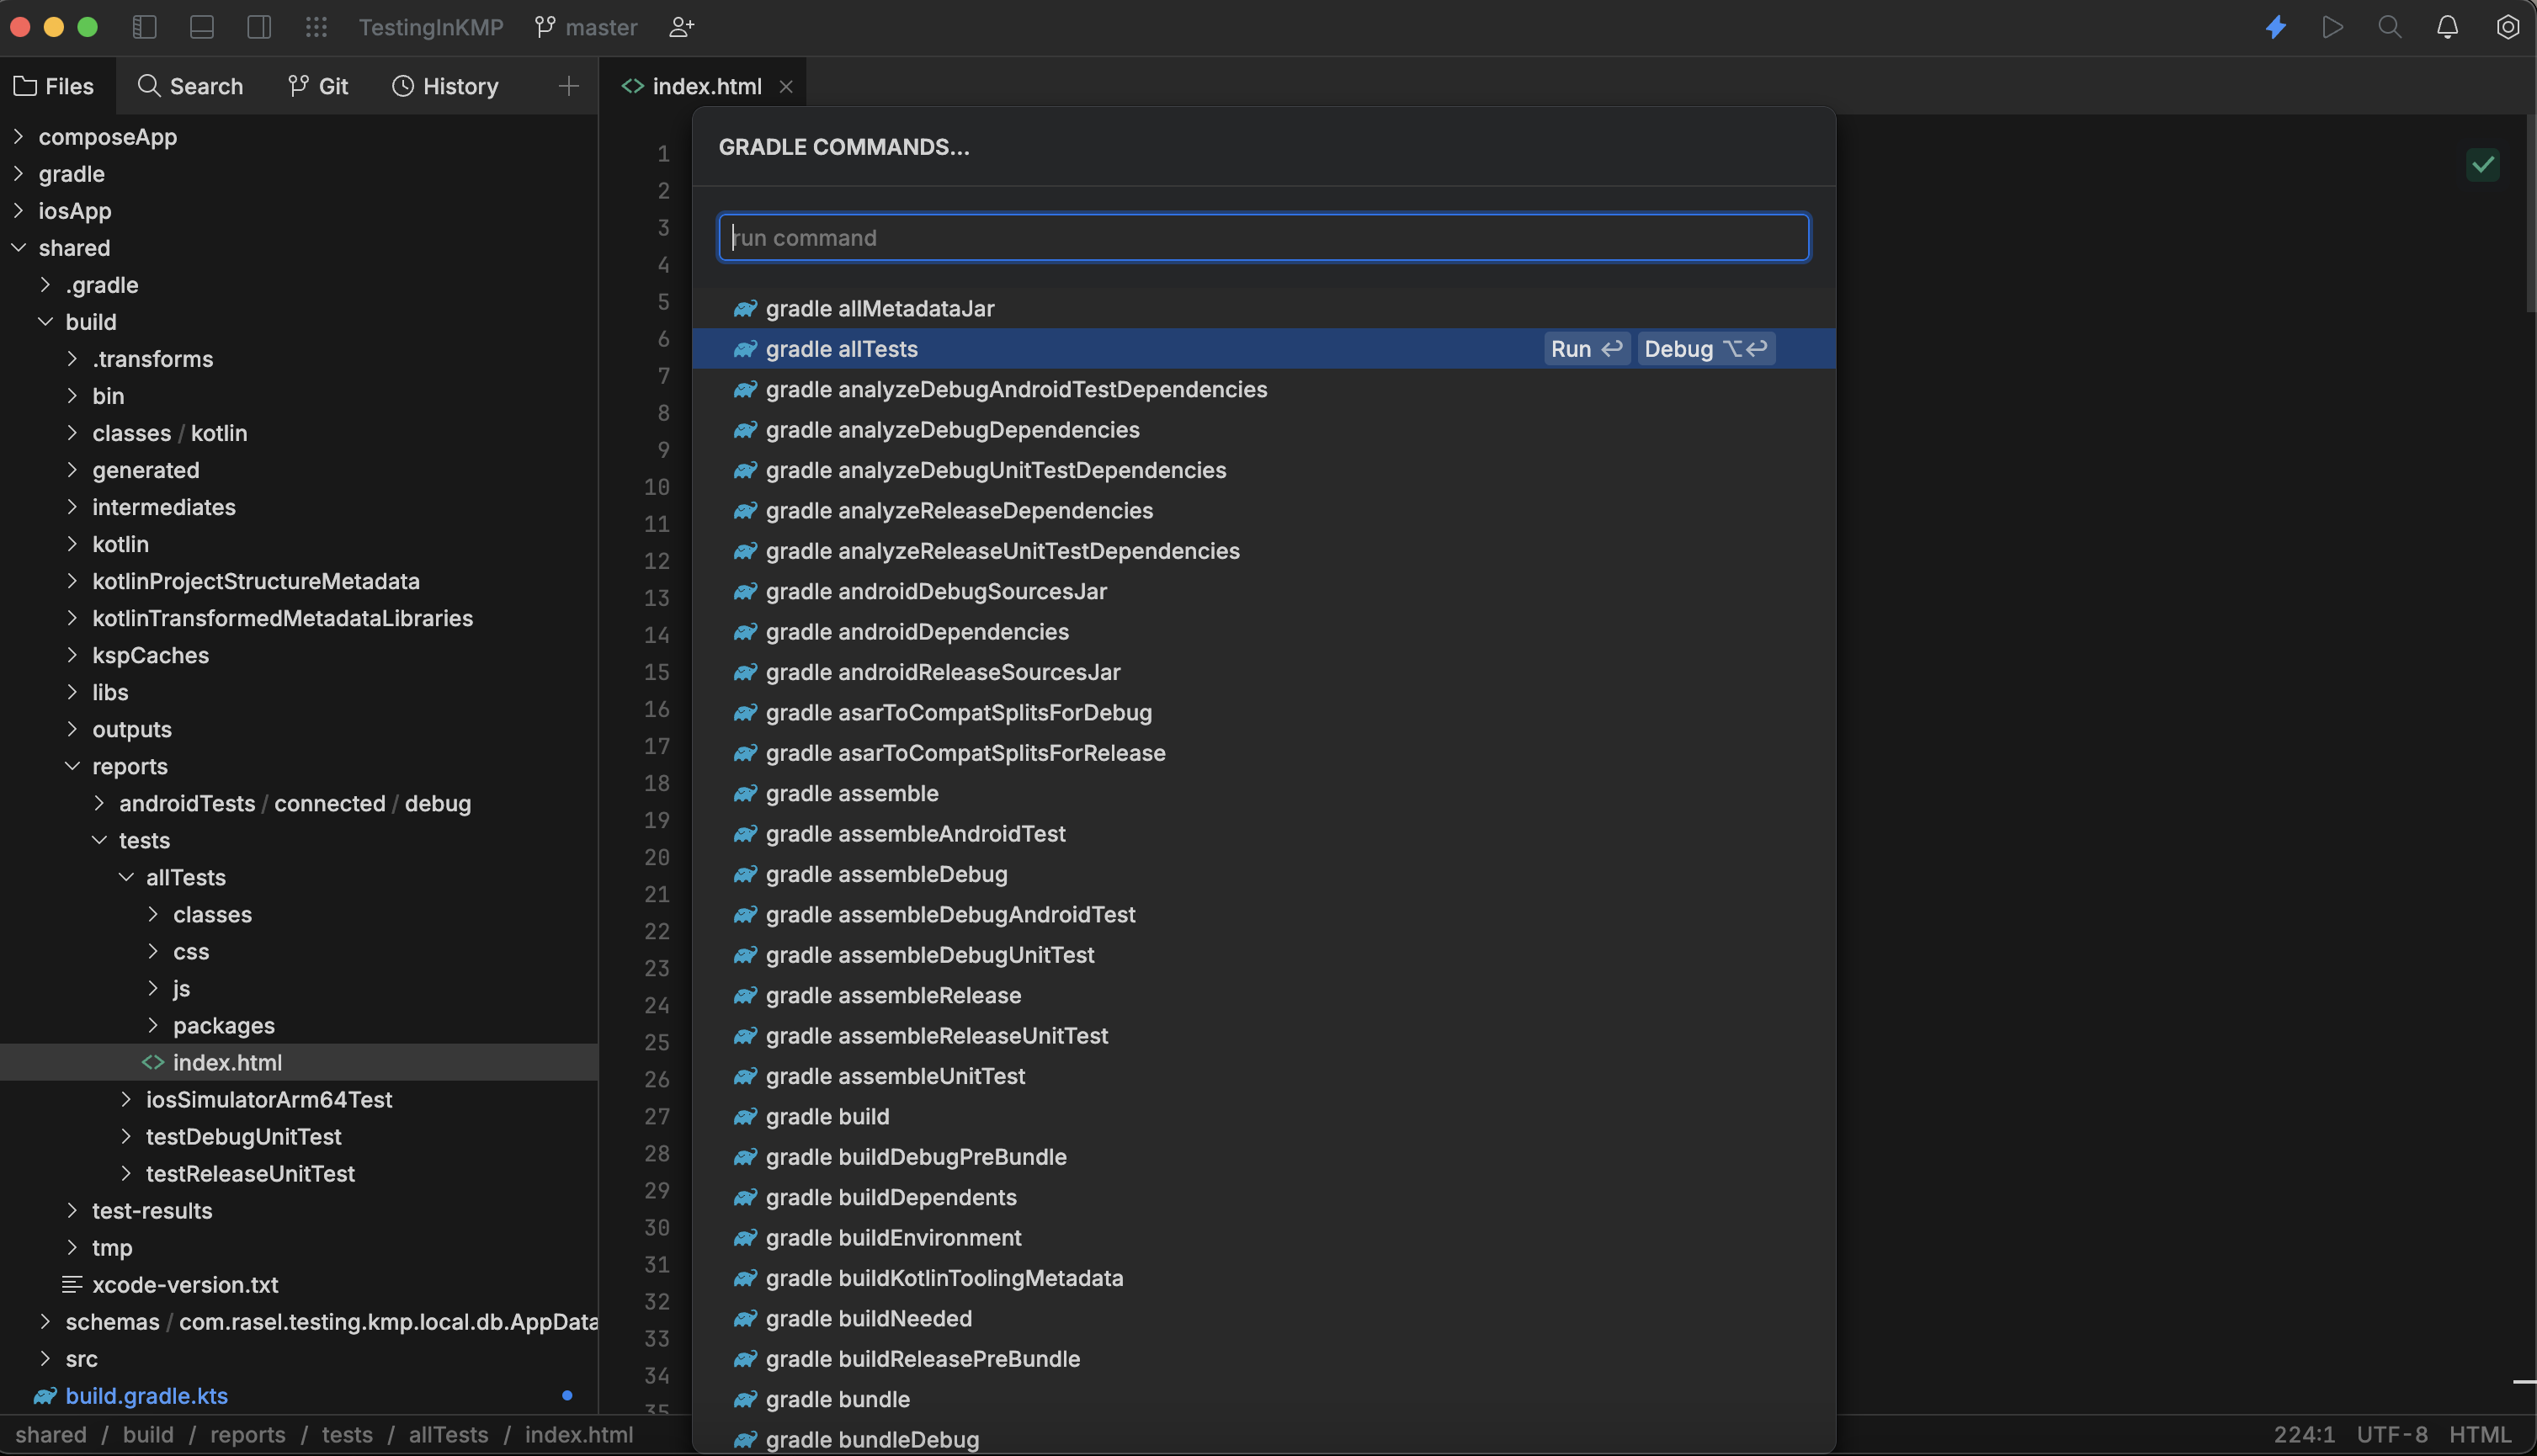
Task: Select the Debug button for gradle allTests
Action: click(x=1706, y=348)
